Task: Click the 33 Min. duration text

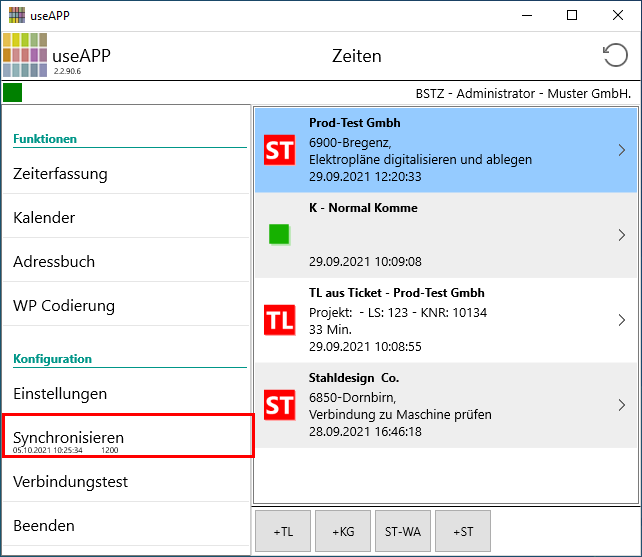Action: [330, 329]
